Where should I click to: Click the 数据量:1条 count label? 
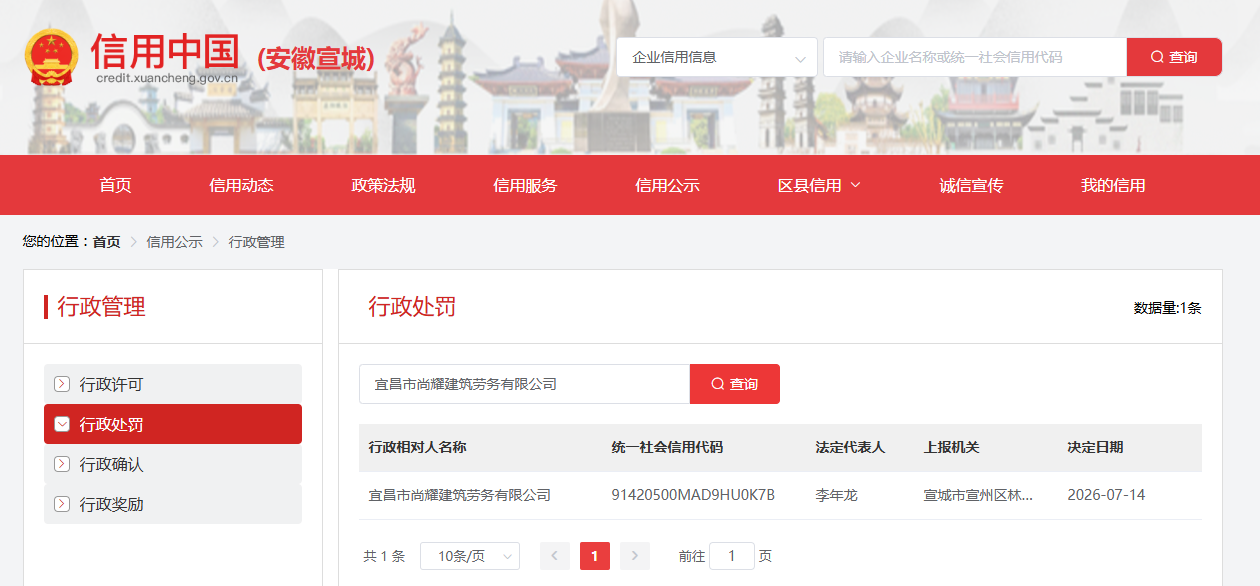[1167, 308]
